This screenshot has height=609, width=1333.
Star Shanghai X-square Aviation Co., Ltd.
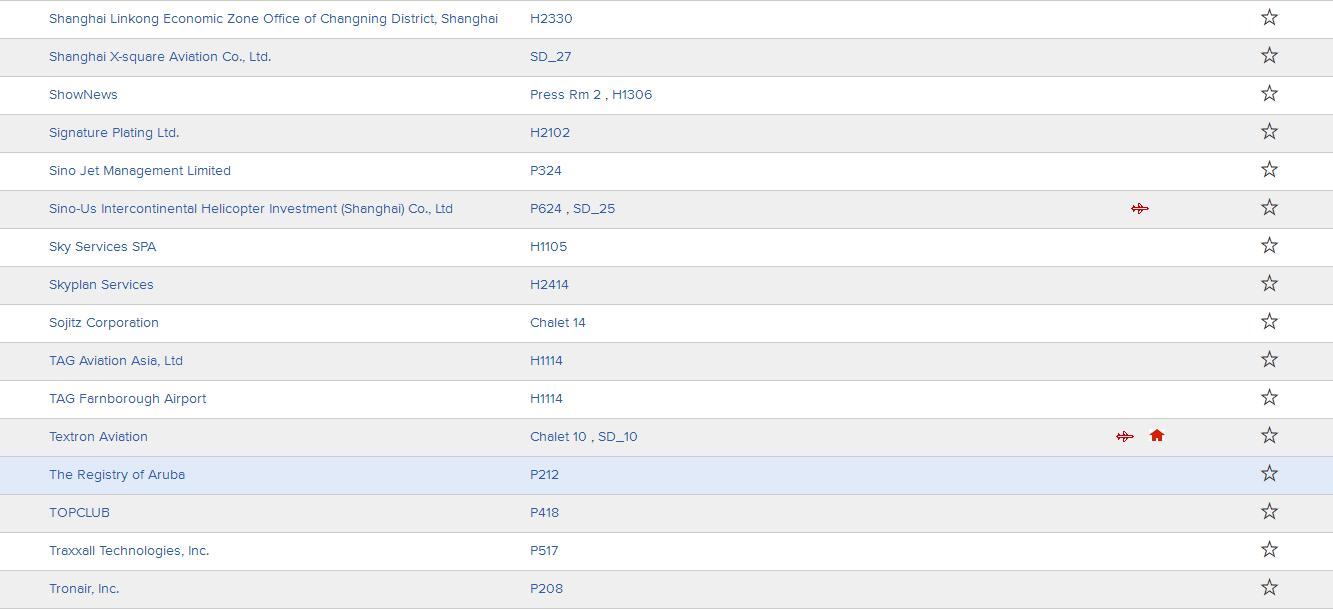[x=1269, y=55]
